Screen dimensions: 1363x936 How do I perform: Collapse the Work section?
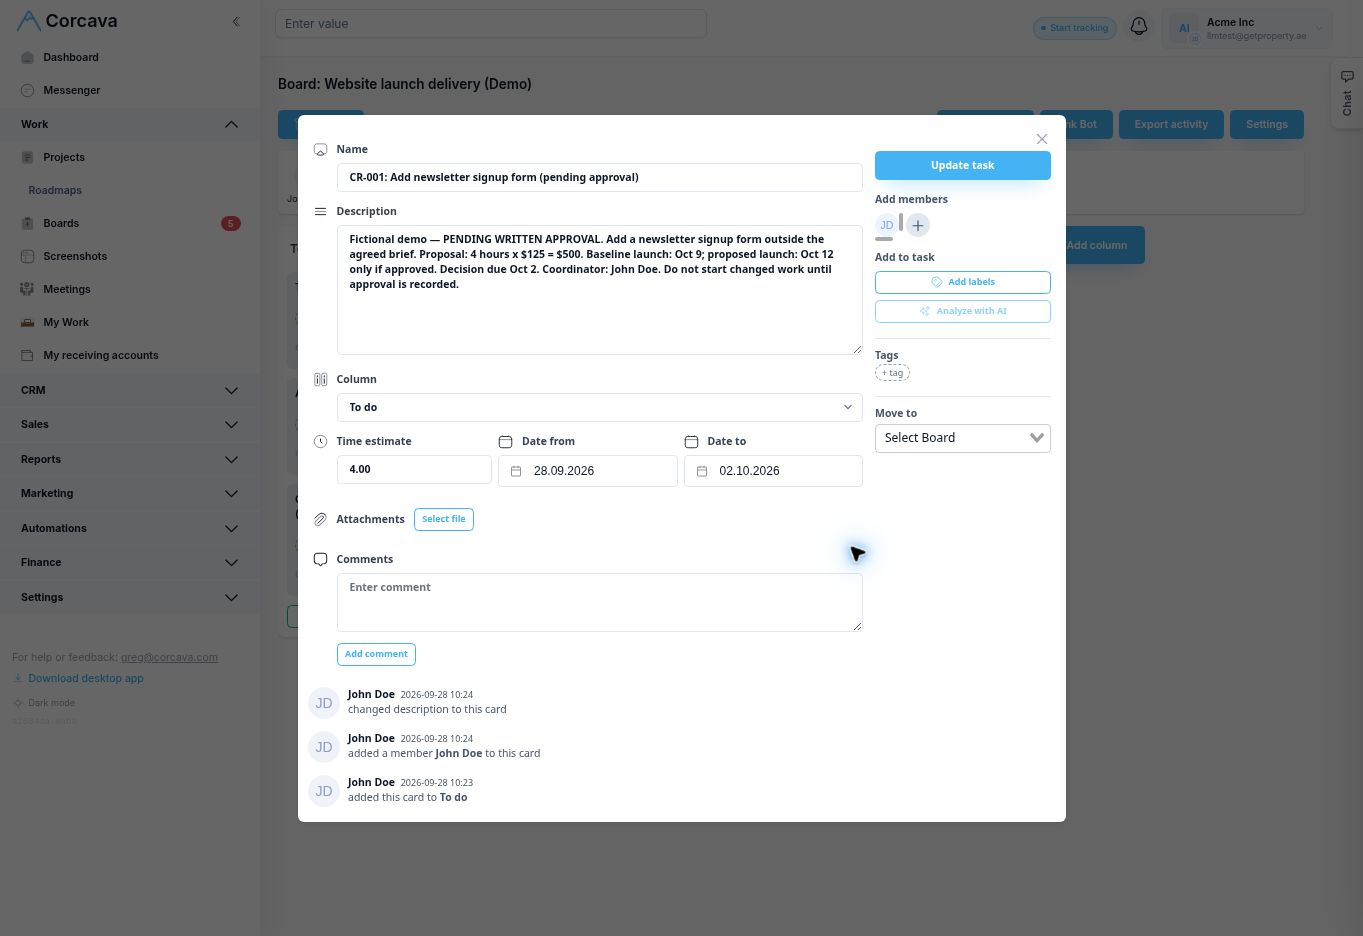click(x=130, y=124)
